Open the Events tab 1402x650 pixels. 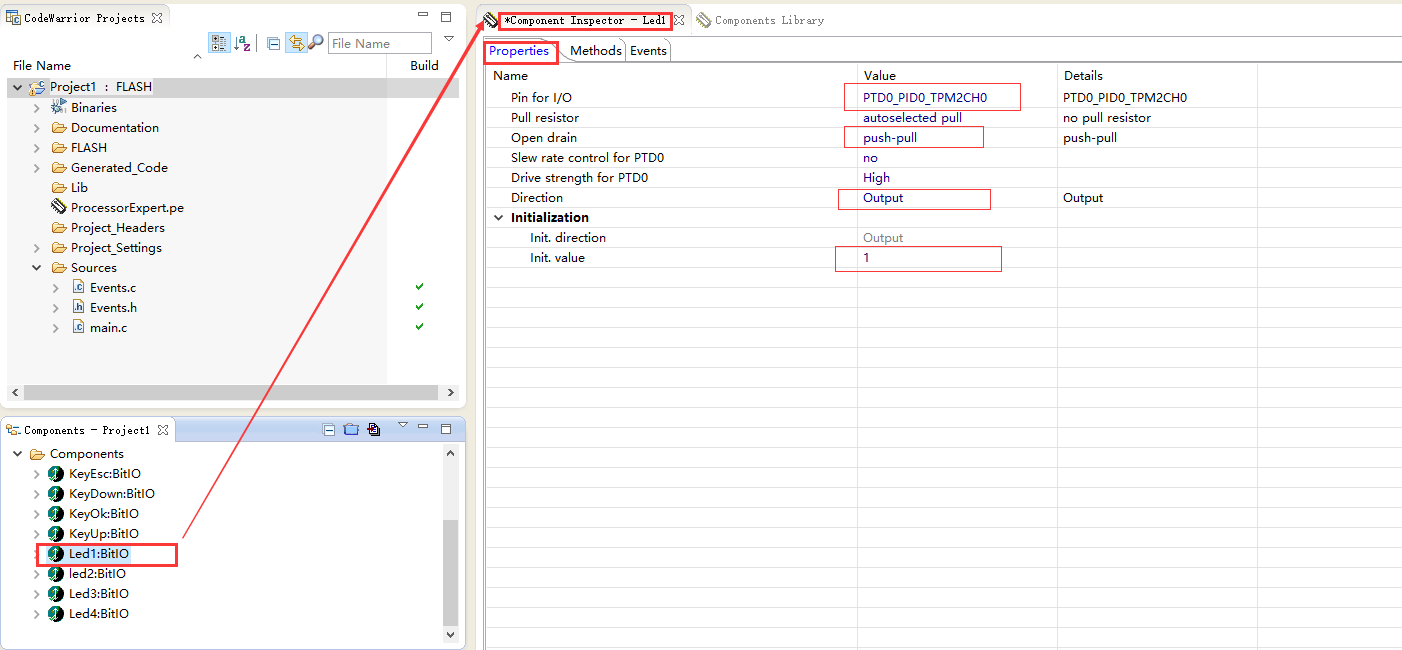[648, 51]
